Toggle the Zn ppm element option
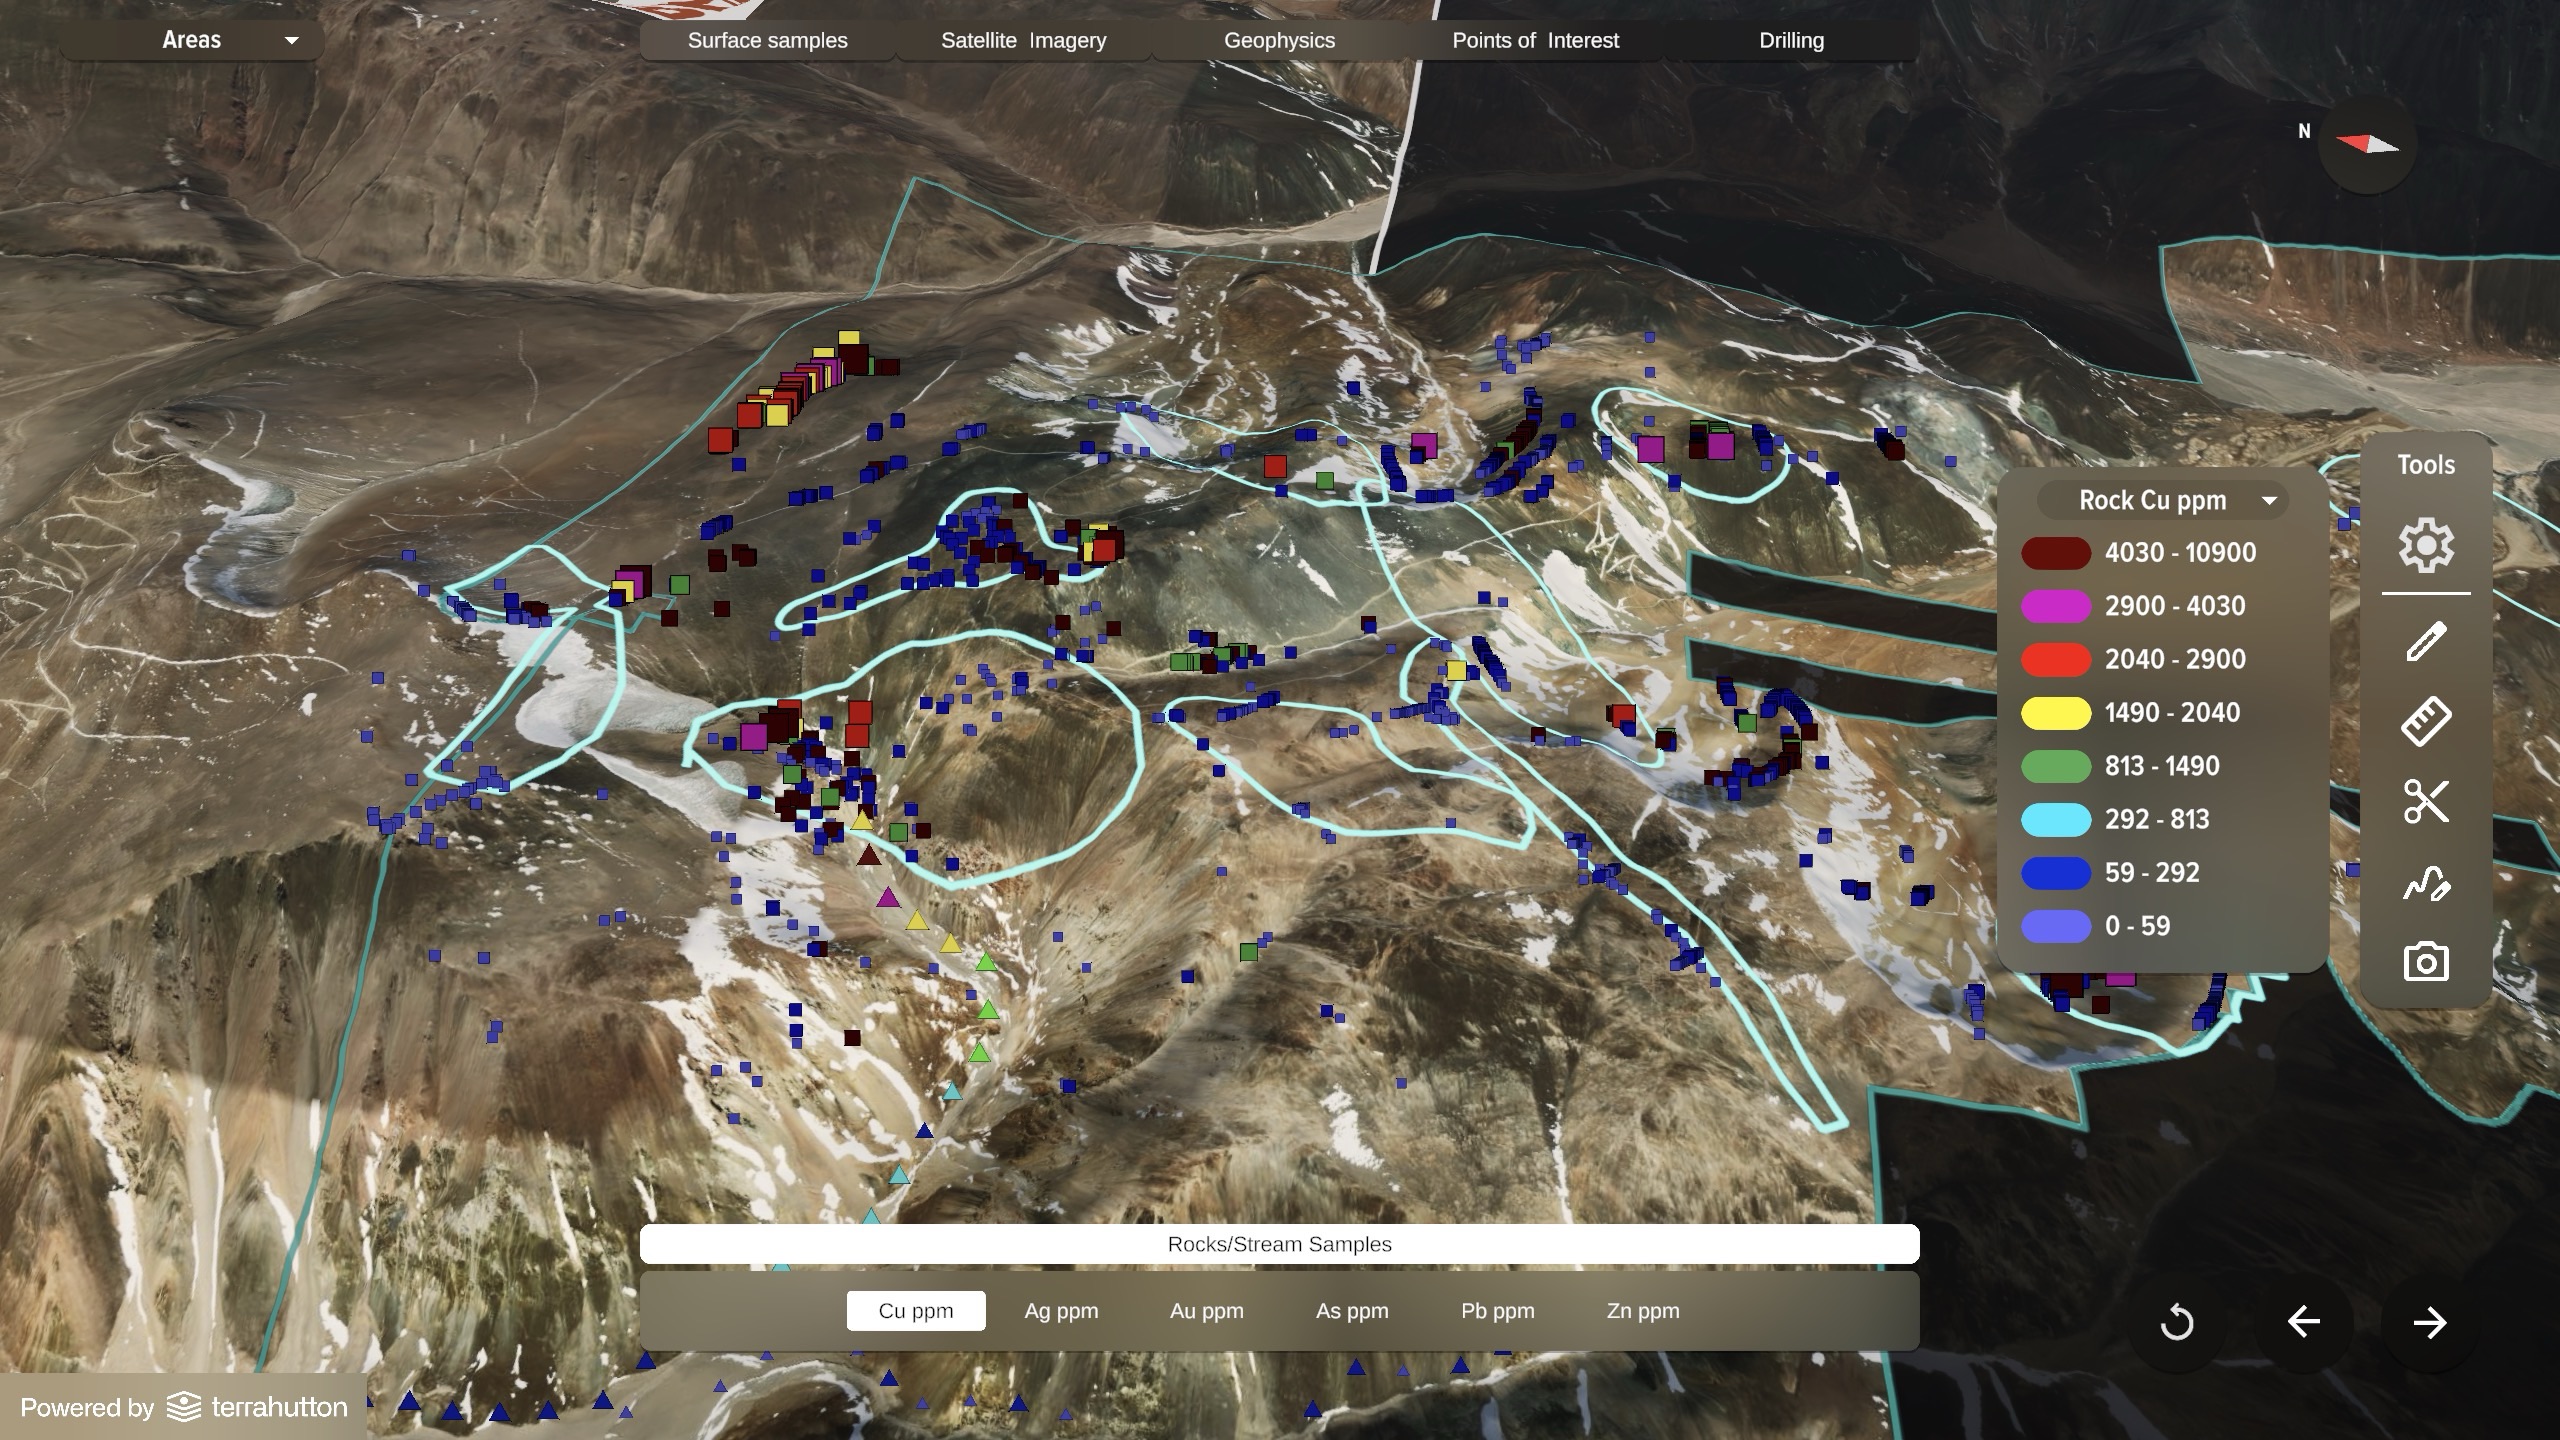 1642,1311
